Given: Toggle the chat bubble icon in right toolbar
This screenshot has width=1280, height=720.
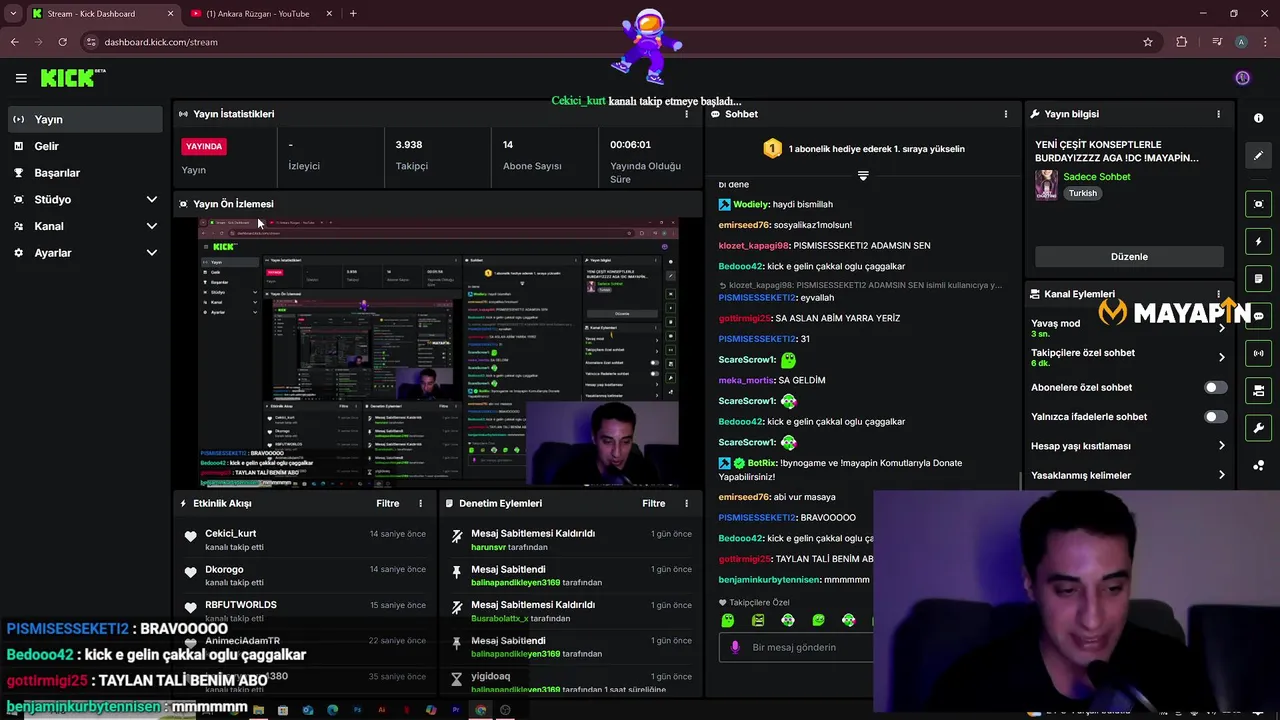Looking at the screenshot, I should pyautogui.click(x=1258, y=316).
